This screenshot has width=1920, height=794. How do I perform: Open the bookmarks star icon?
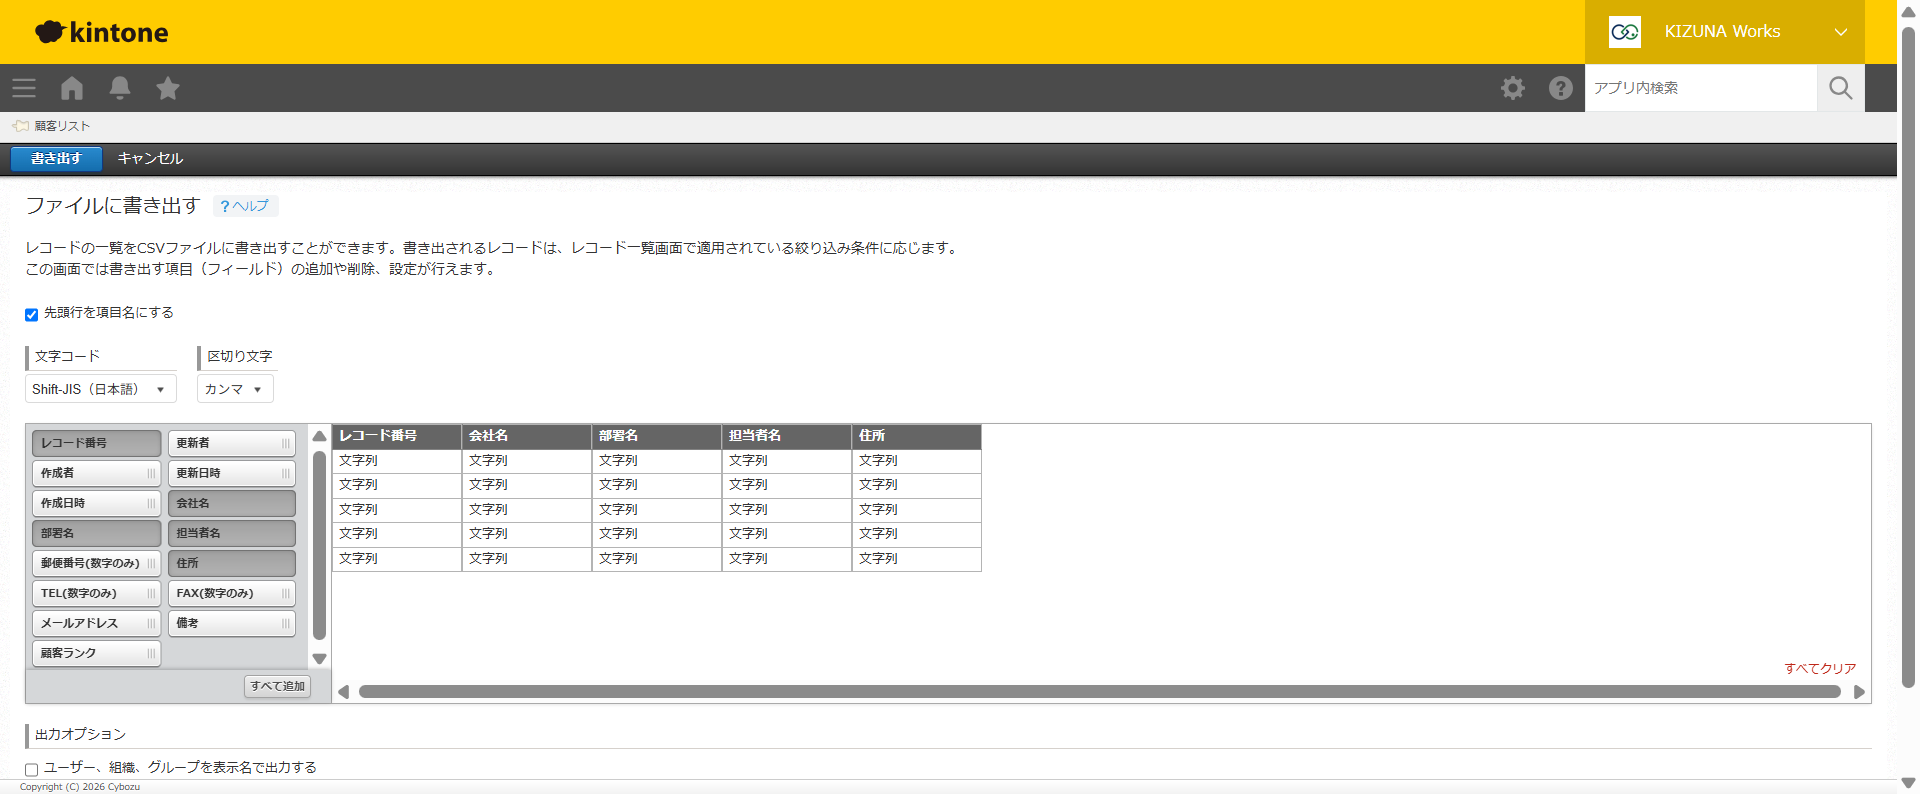[x=168, y=88]
